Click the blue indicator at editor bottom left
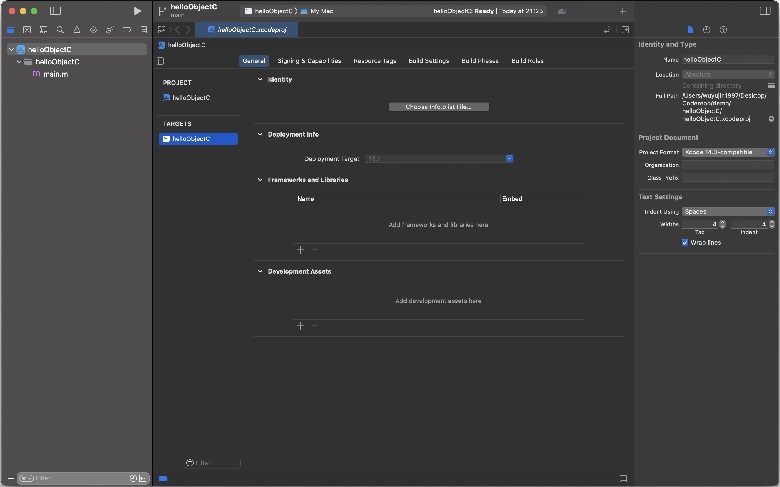 pos(163,479)
